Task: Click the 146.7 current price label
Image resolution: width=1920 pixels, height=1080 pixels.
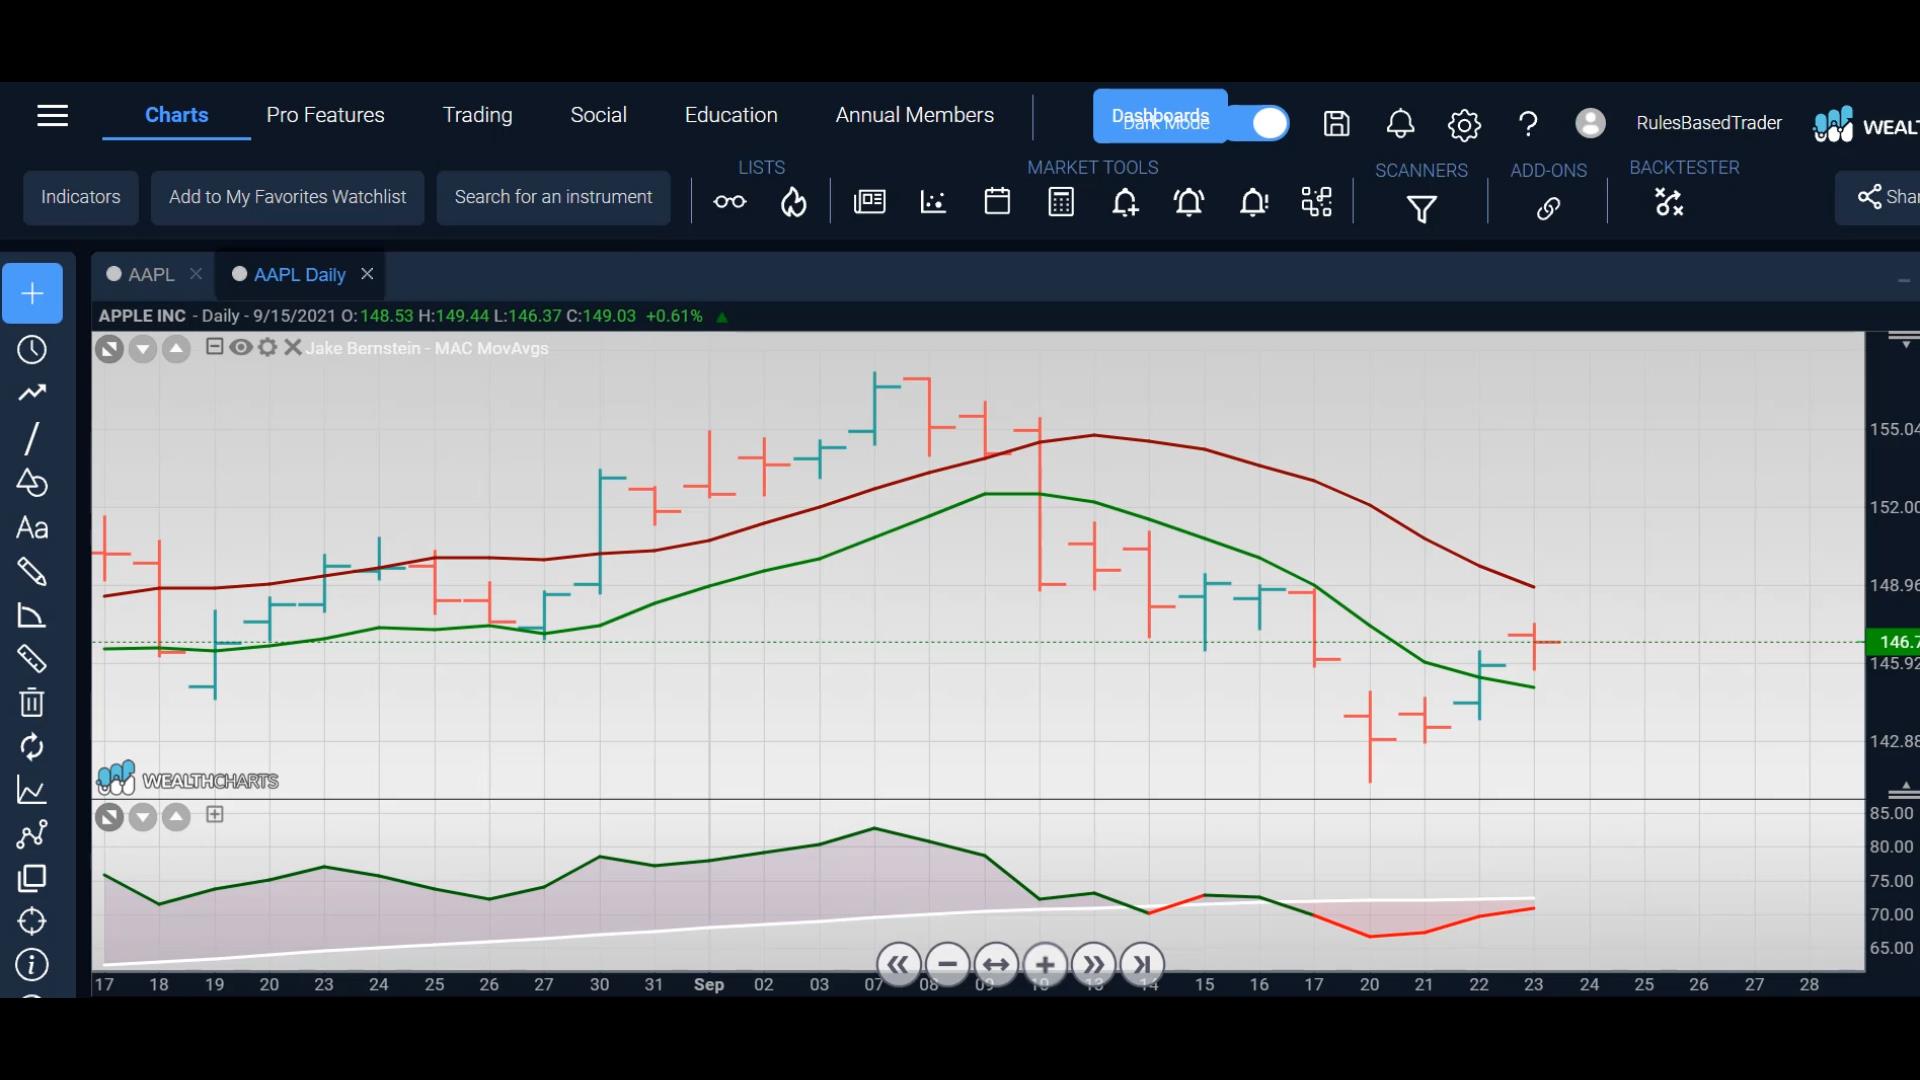Action: pos(1893,642)
